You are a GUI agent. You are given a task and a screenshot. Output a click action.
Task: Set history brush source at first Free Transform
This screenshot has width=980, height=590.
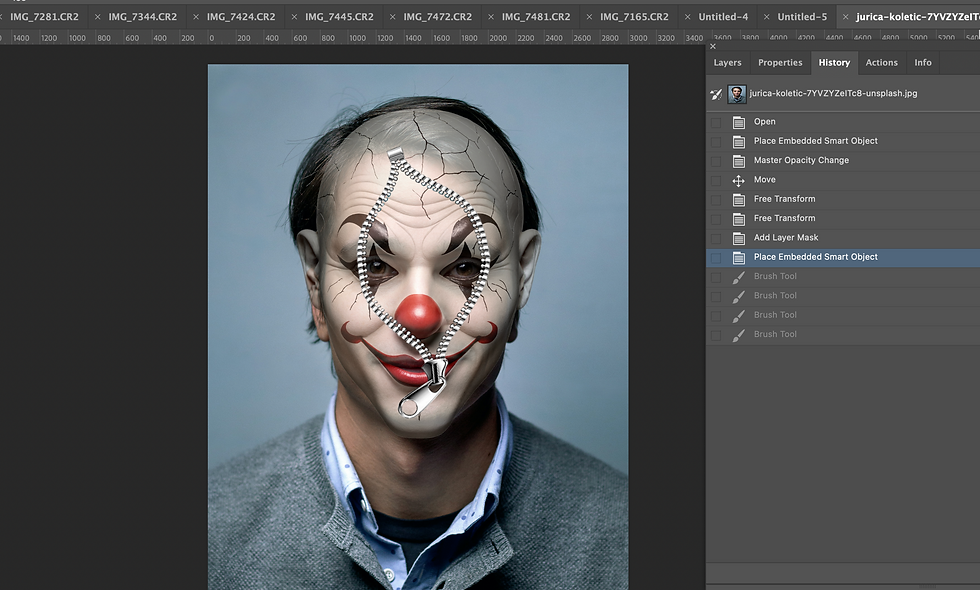coord(716,200)
